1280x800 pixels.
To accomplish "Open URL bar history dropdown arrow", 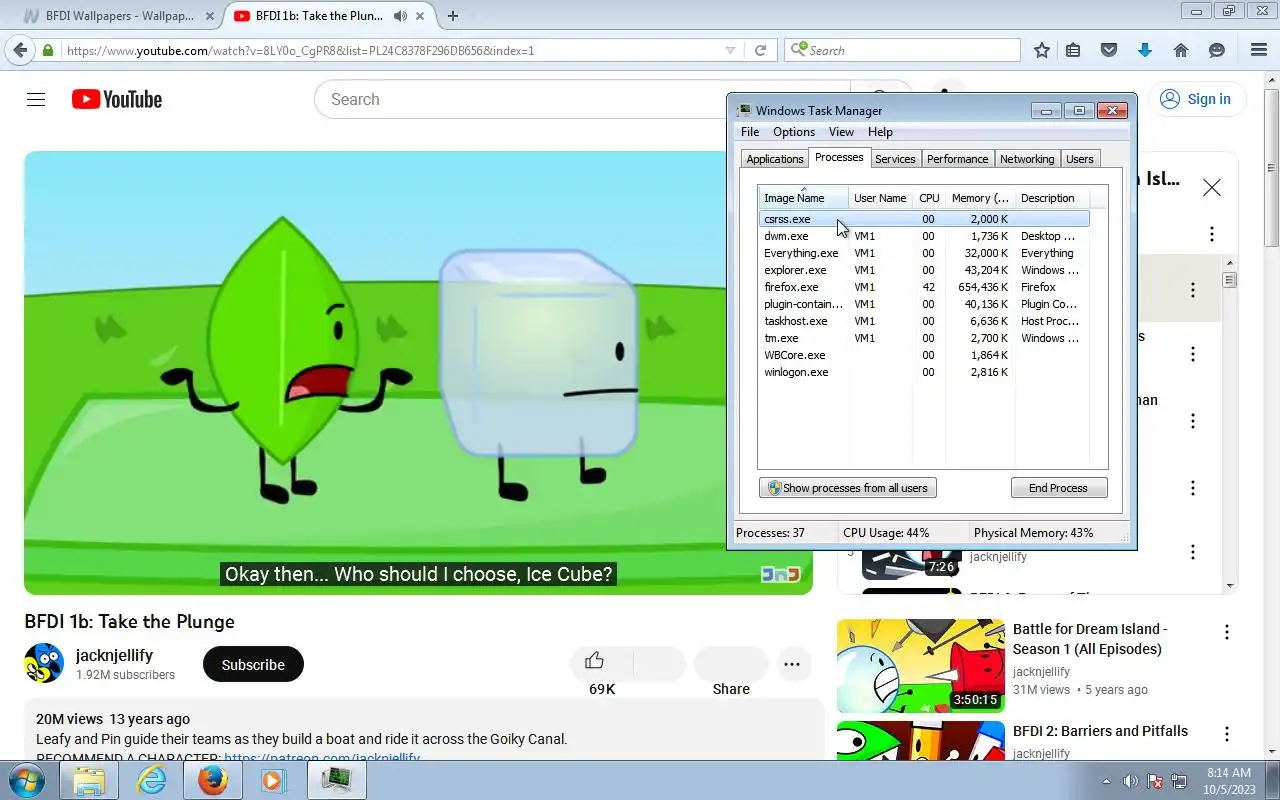I will tap(730, 50).
